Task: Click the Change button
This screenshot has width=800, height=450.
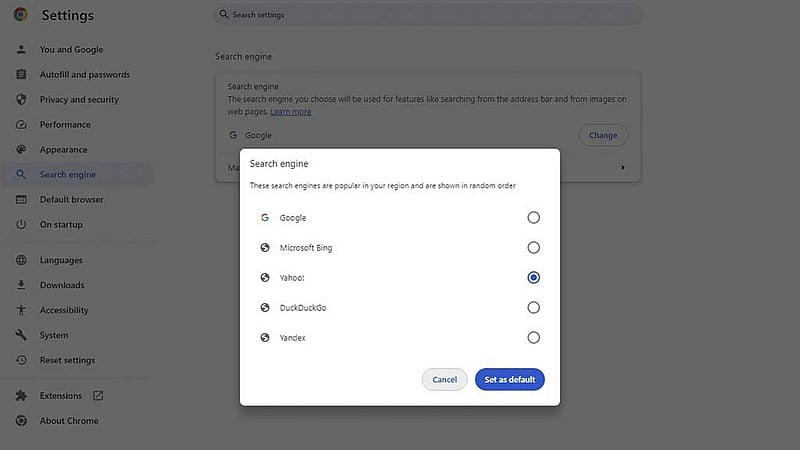Action: click(603, 135)
